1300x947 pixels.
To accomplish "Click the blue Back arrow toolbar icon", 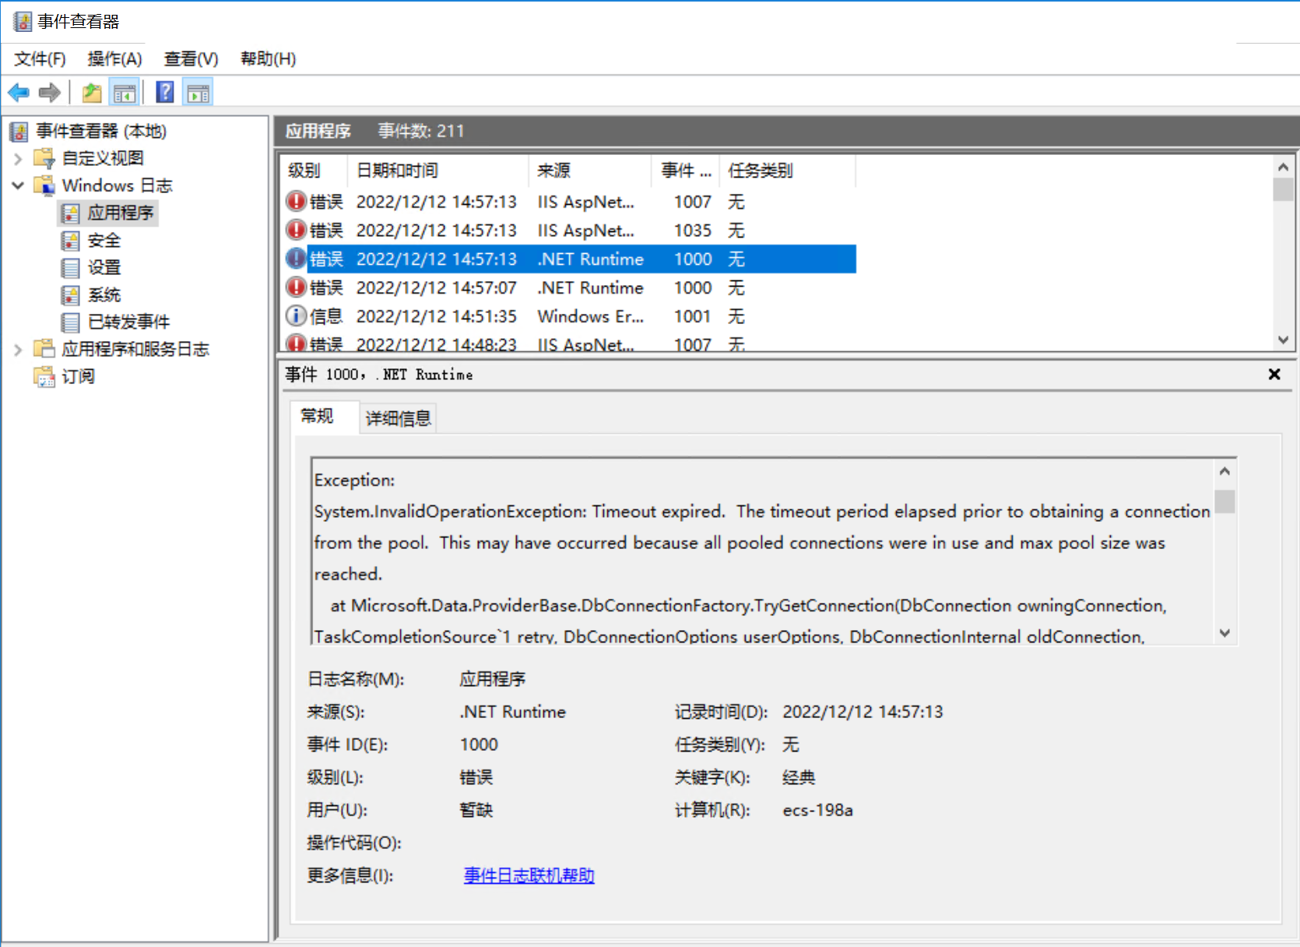I will (19, 93).
